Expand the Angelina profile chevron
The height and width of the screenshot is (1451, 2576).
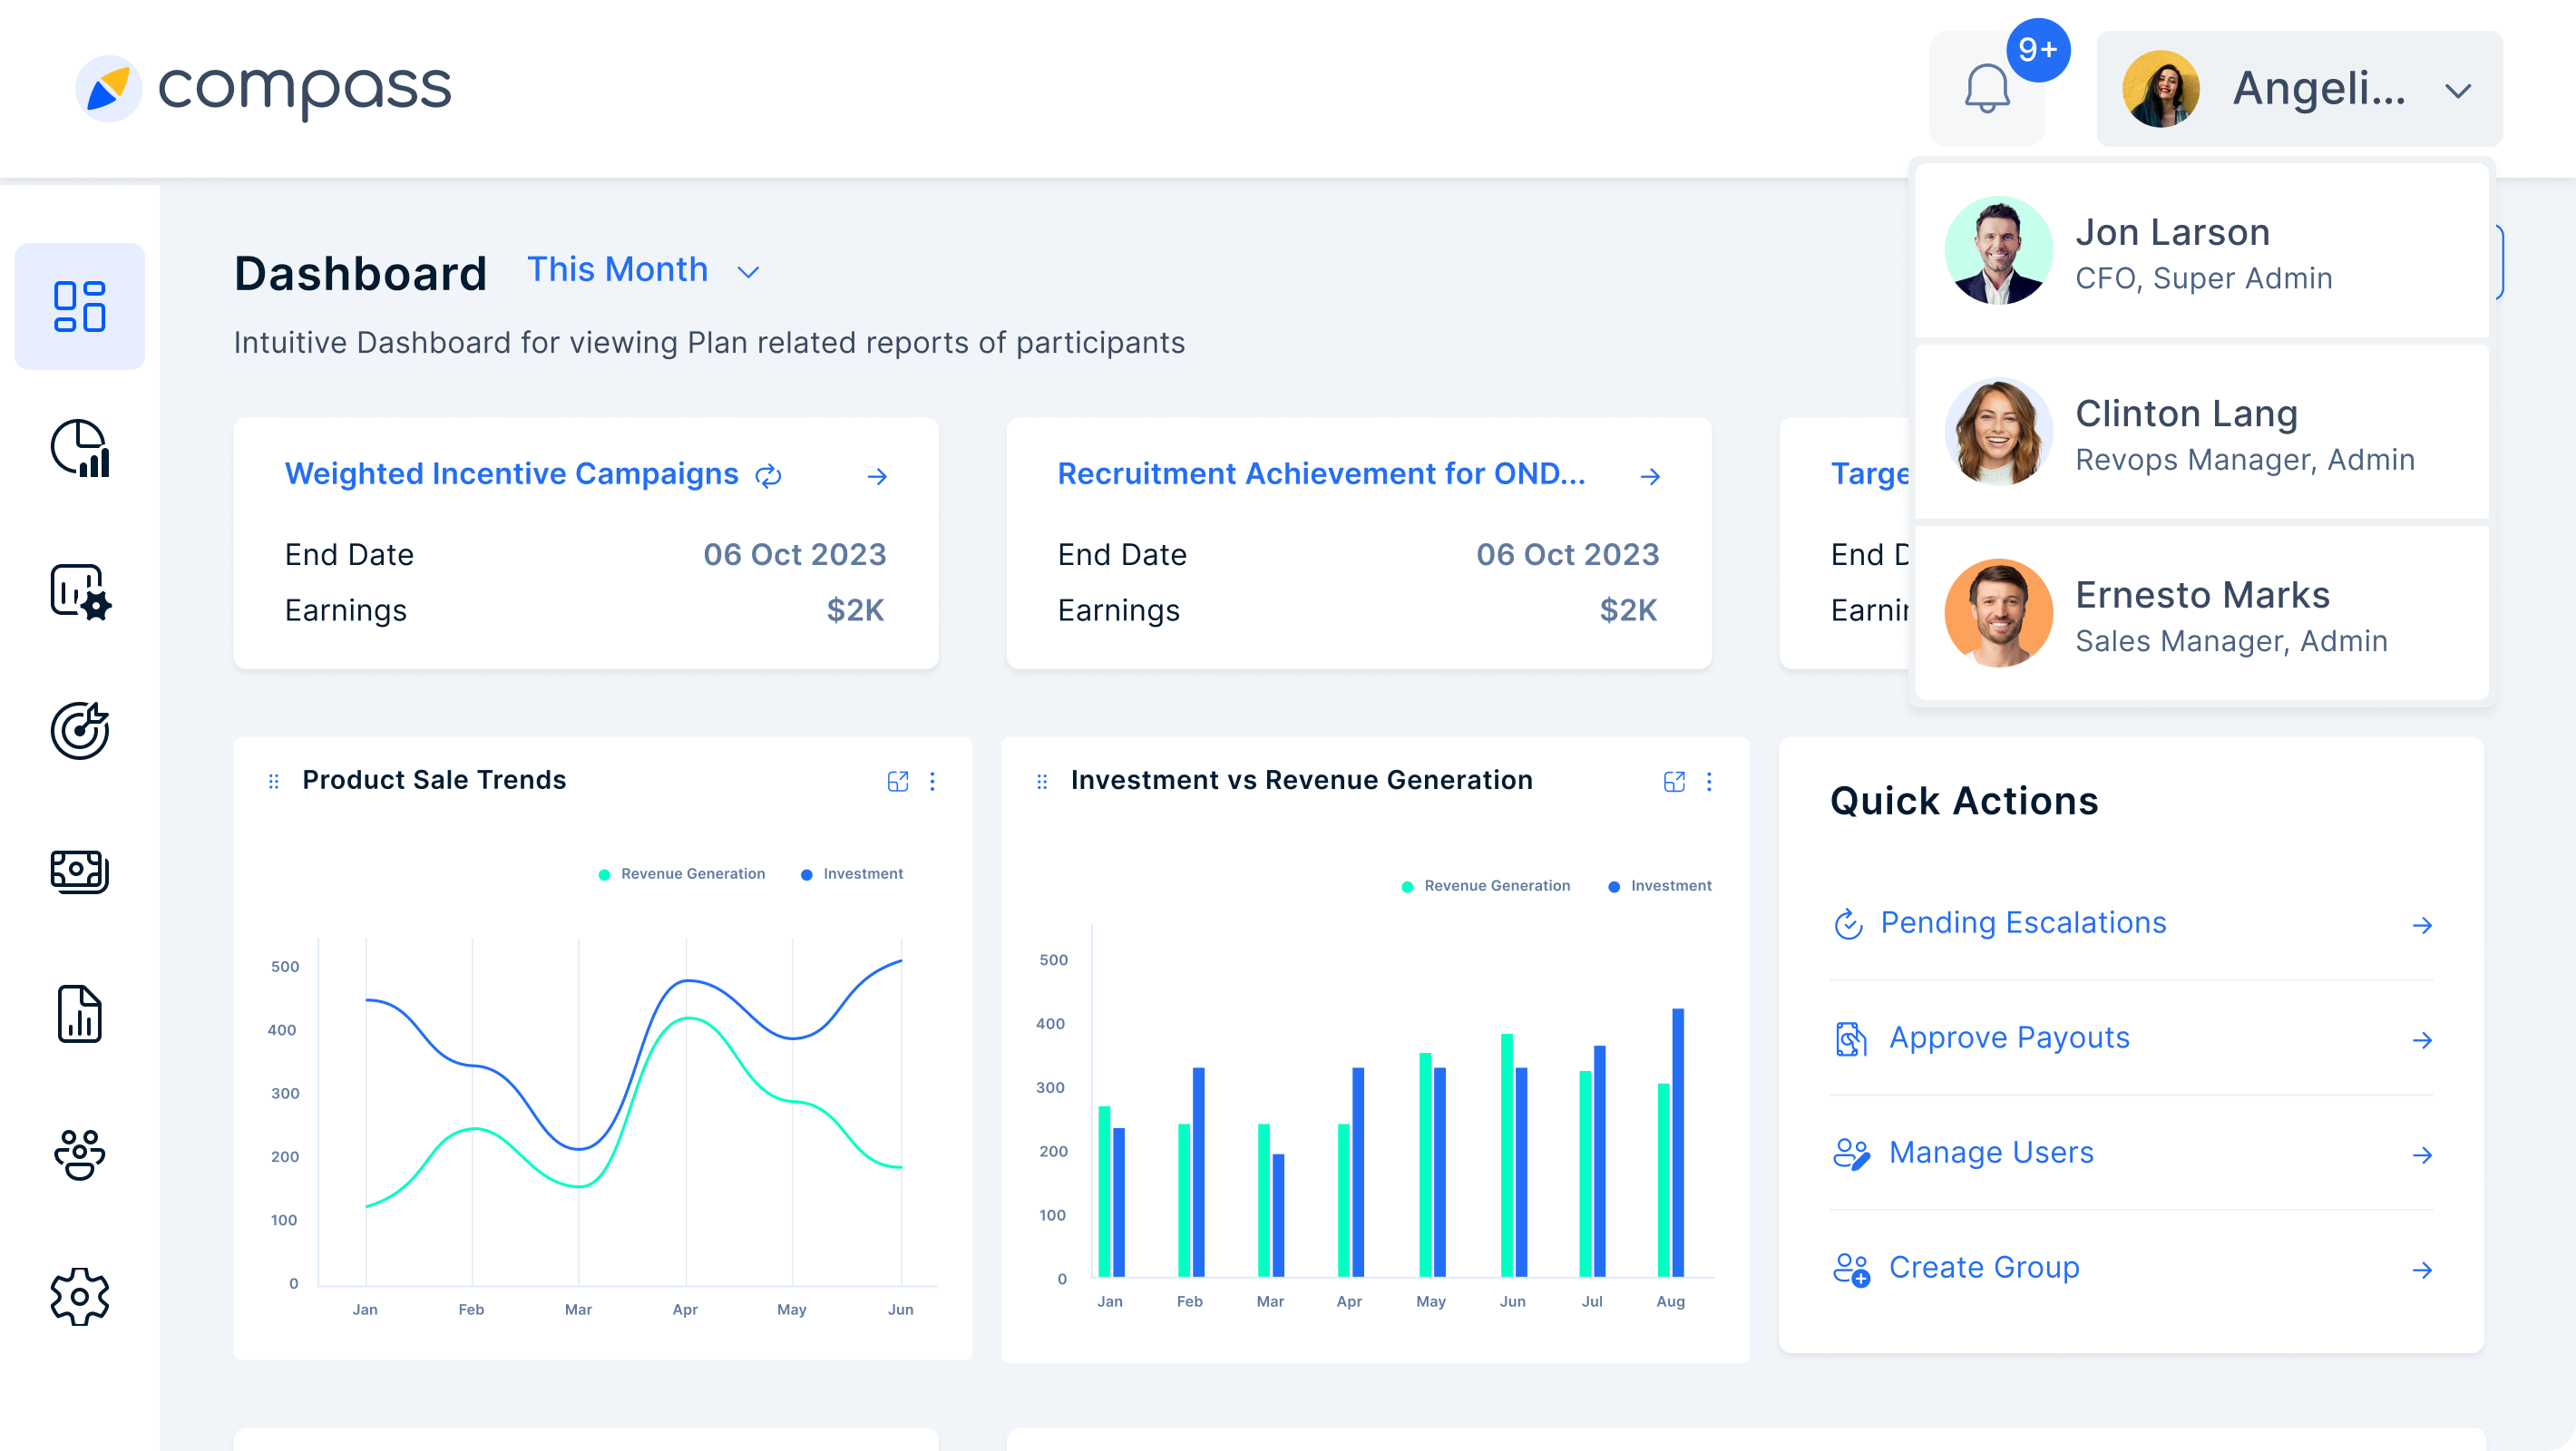pyautogui.click(x=2457, y=90)
